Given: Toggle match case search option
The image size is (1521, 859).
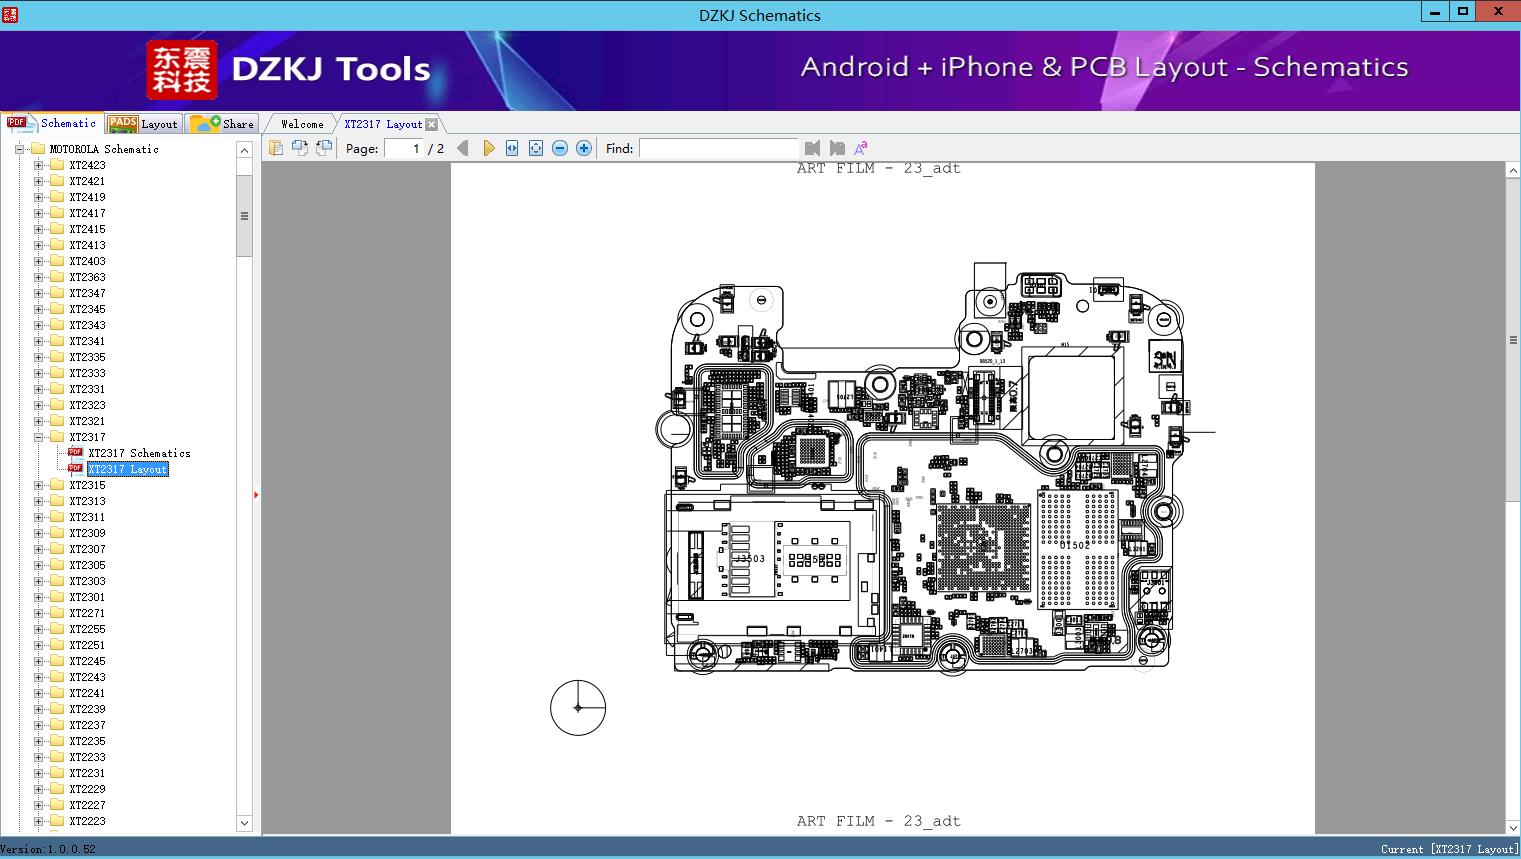Looking at the screenshot, I should tap(860, 148).
